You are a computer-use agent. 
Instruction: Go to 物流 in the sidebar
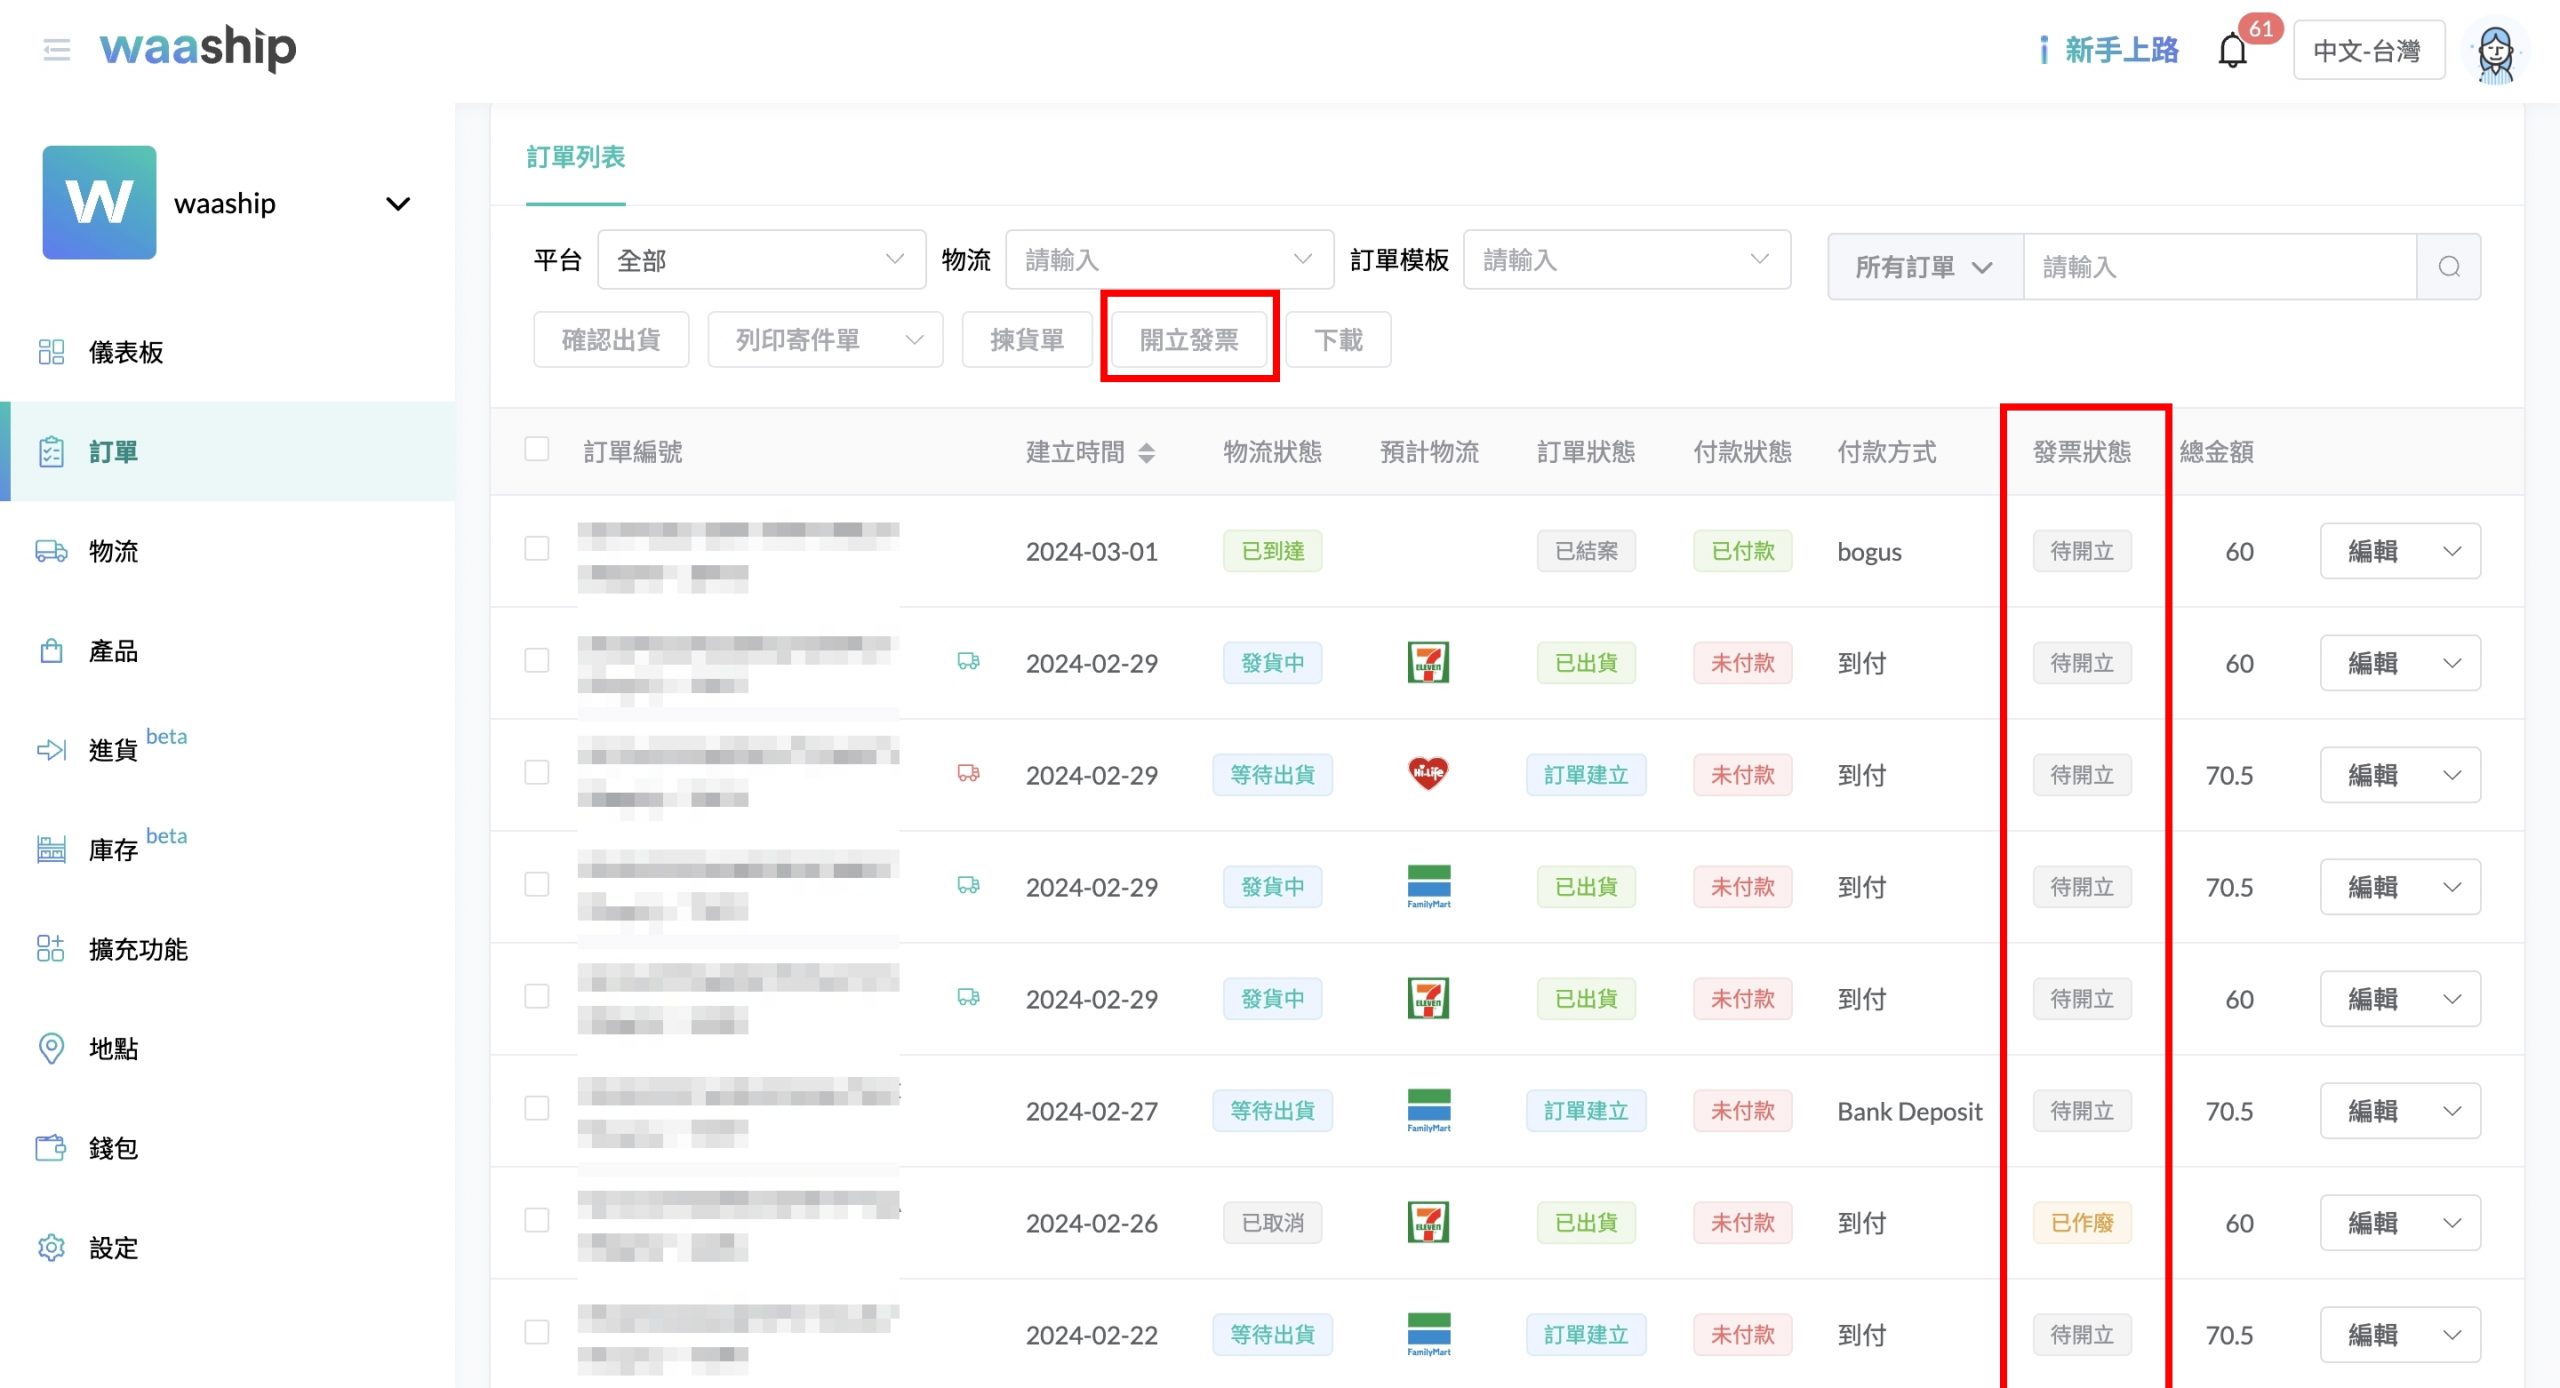coord(113,551)
